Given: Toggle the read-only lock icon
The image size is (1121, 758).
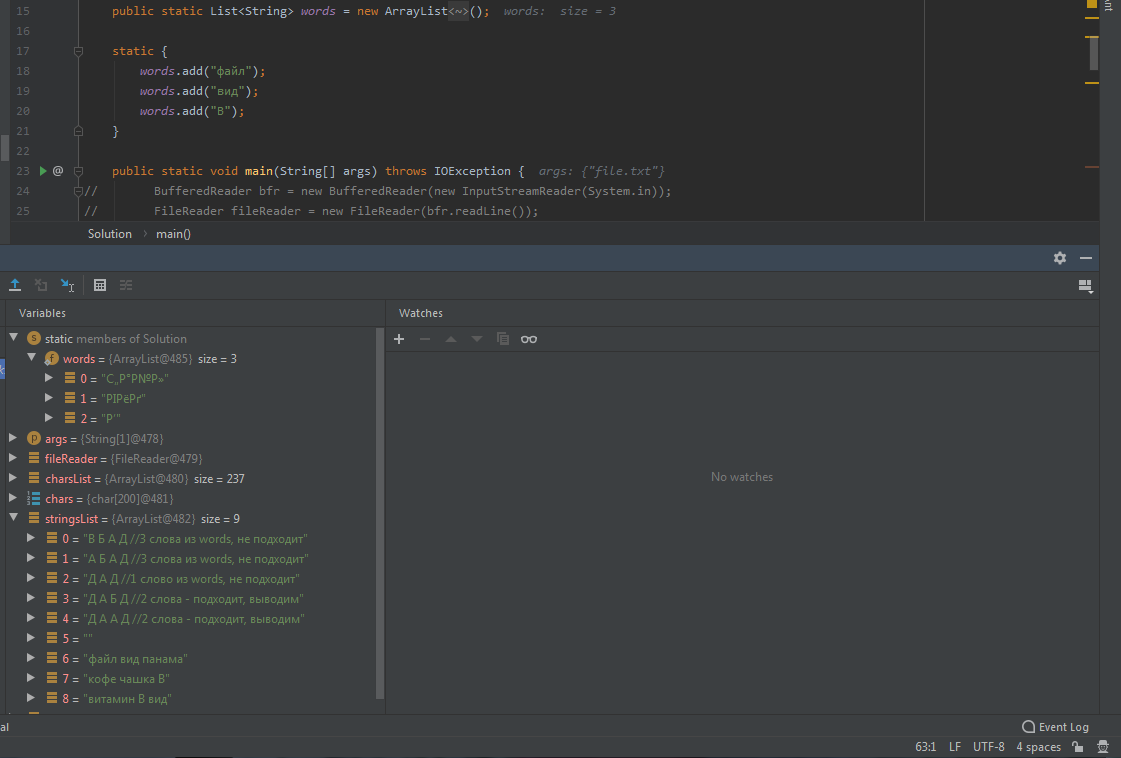Looking at the screenshot, I should [1078, 747].
